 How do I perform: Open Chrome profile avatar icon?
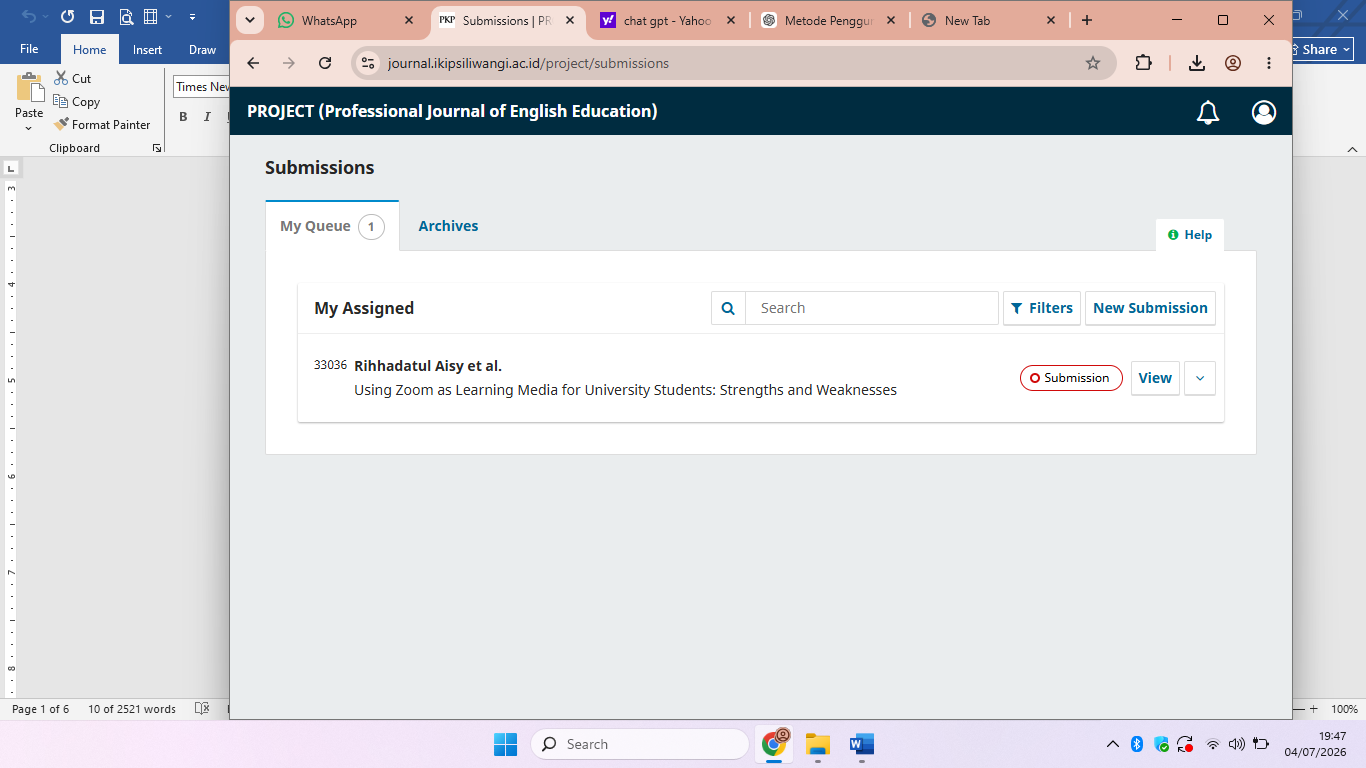tap(1233, 63)
